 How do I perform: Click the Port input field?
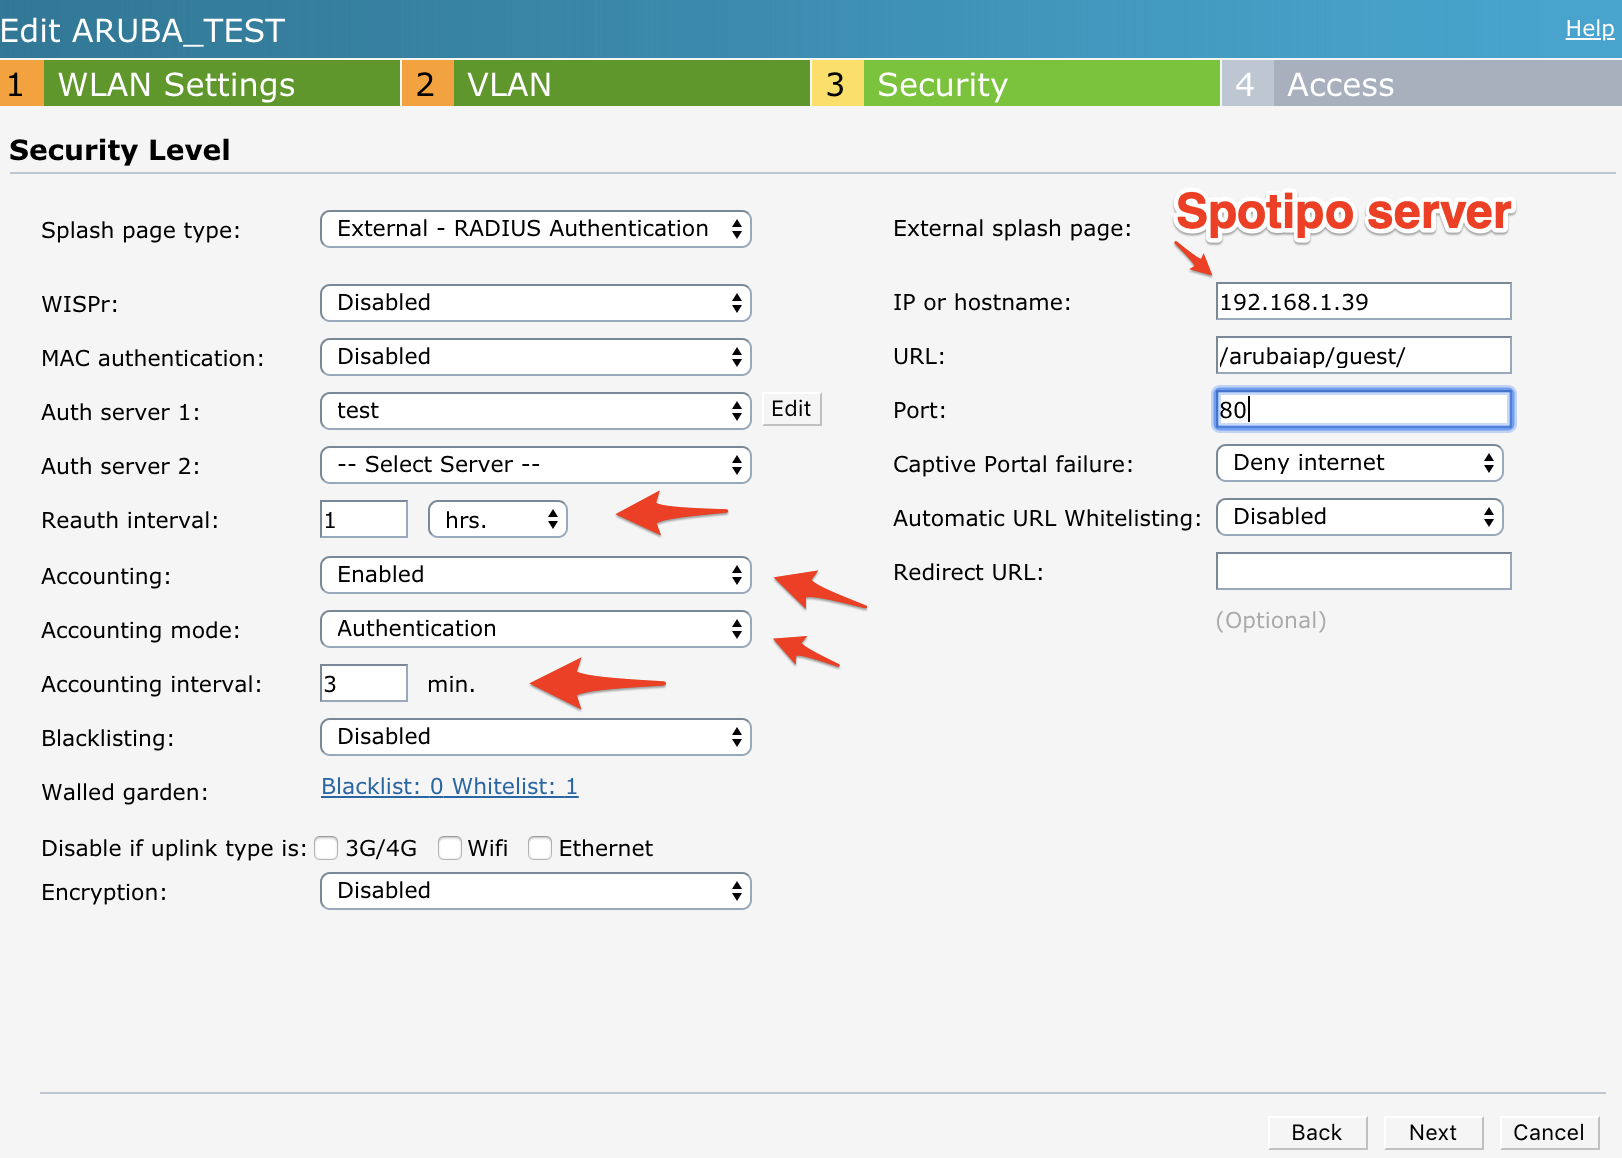(1363, 409)
